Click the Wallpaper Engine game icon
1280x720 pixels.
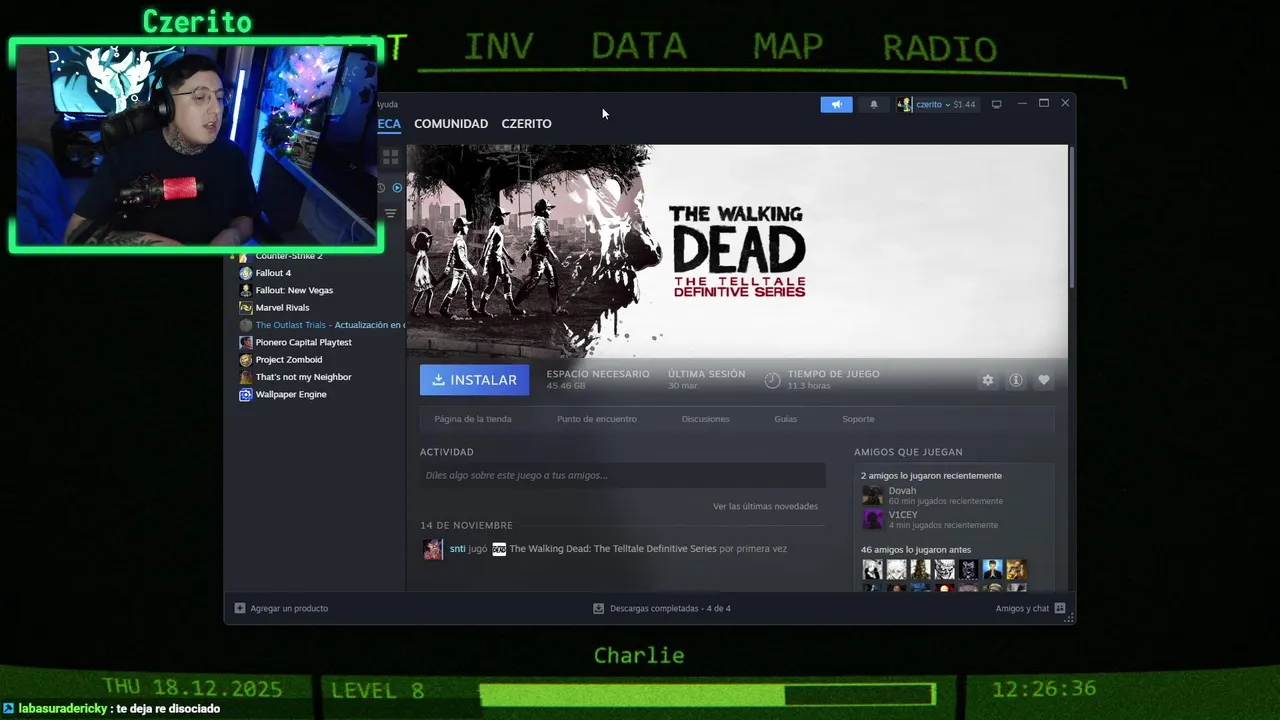click(246, 394)
